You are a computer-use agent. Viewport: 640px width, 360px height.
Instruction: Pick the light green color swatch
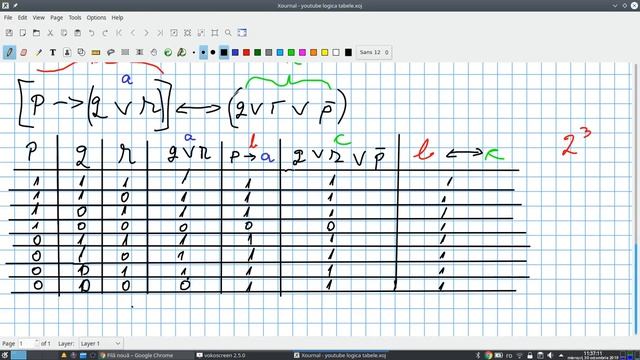coord(291,52)
